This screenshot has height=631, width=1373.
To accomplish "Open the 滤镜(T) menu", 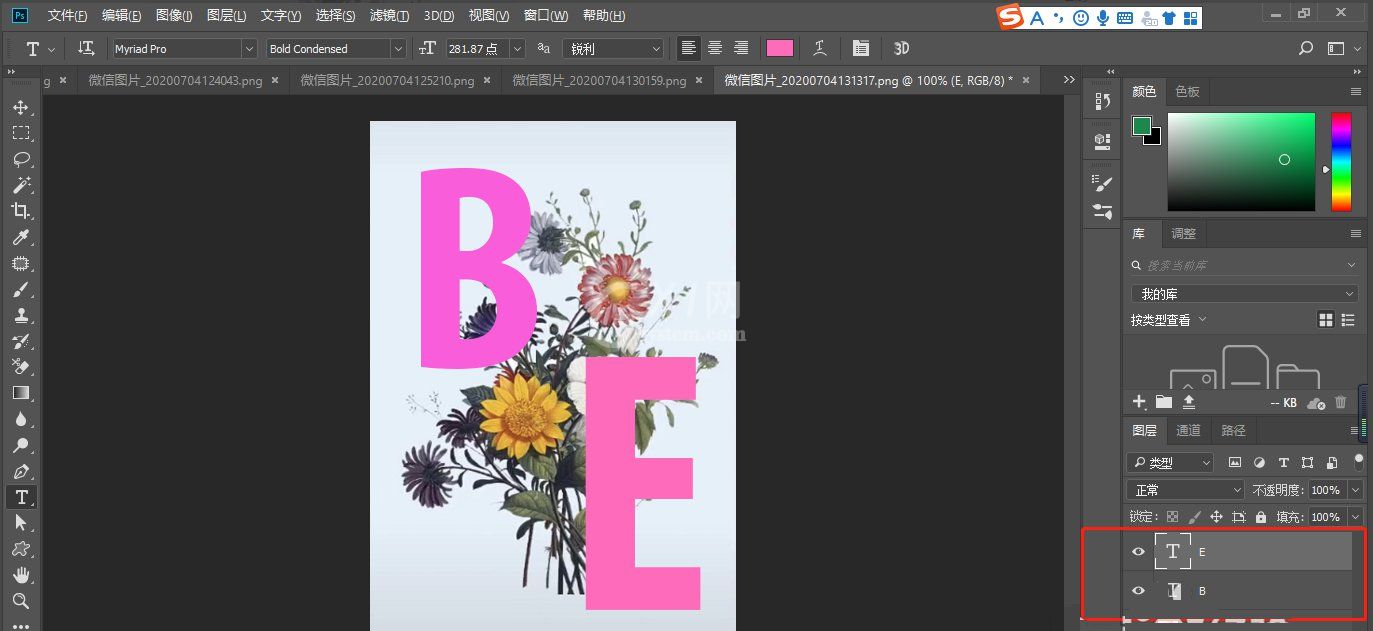I will [389, 16].
